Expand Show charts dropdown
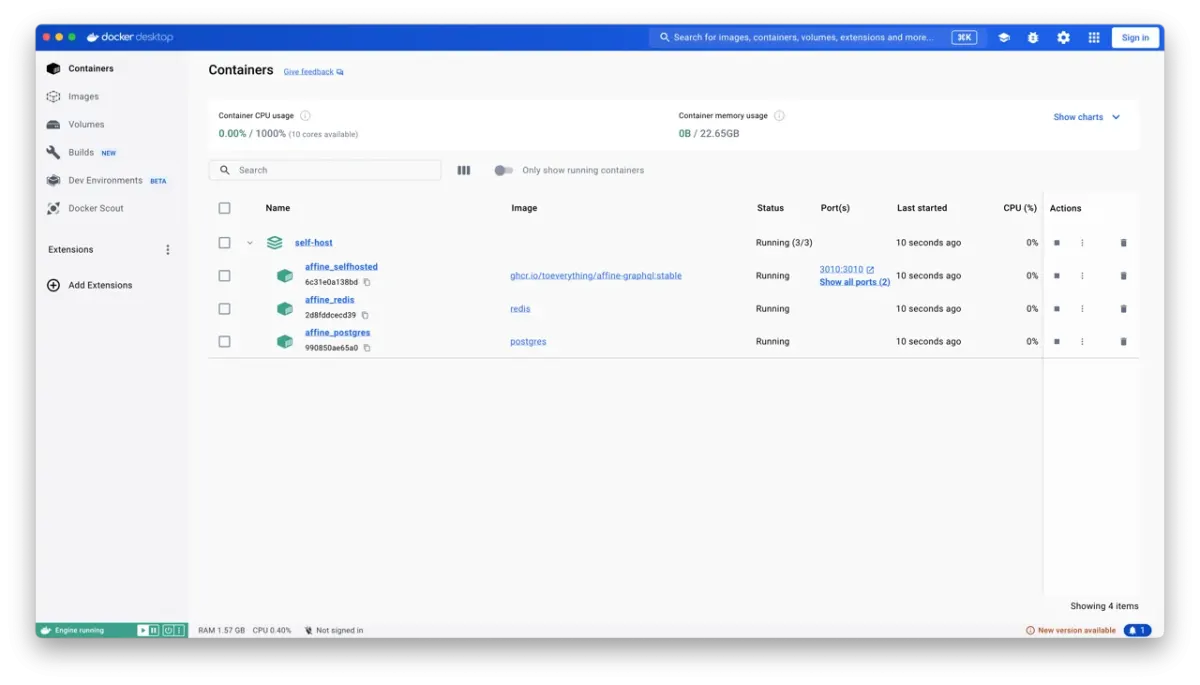 pyautogui.click(x=1086, y=117)
